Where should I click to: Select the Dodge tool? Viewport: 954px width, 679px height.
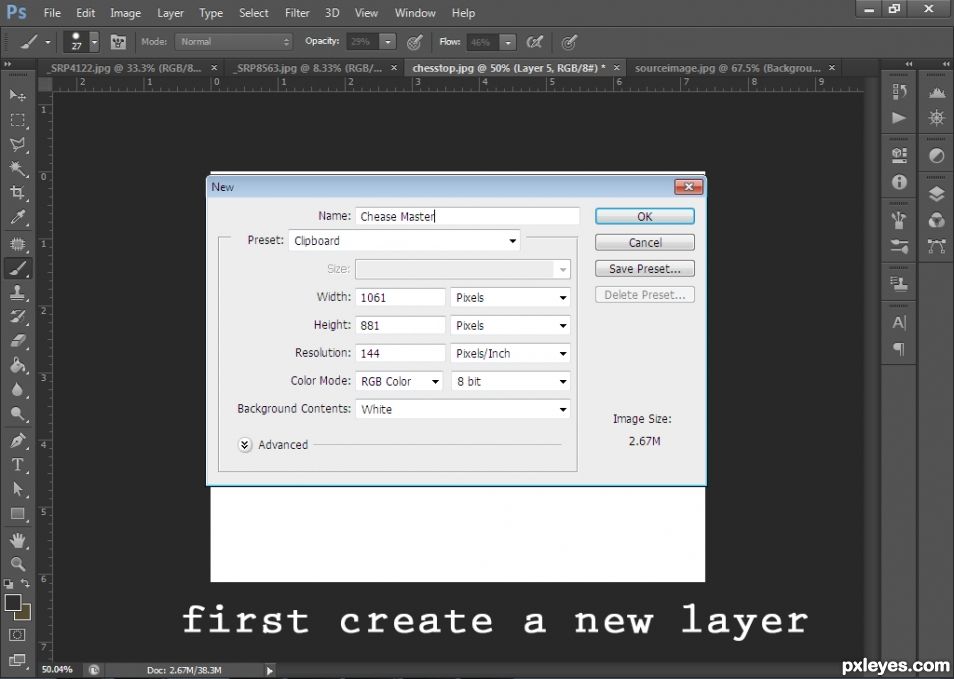coord(18,414)
